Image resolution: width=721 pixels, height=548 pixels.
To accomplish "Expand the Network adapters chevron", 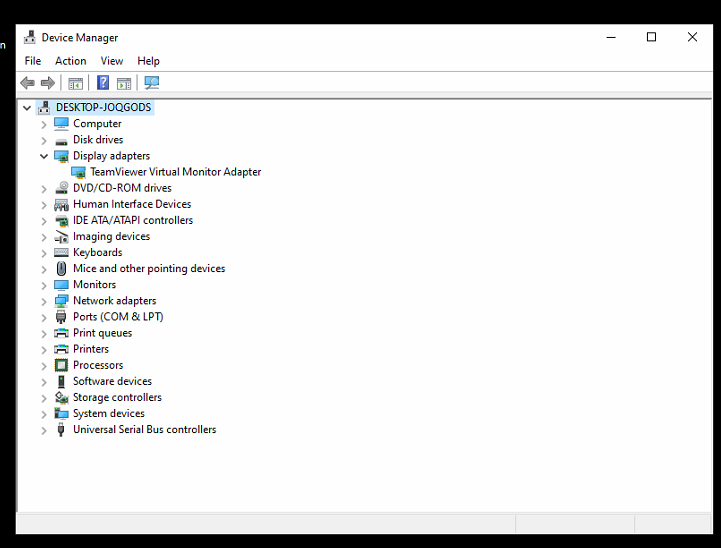I will [44, 301].
